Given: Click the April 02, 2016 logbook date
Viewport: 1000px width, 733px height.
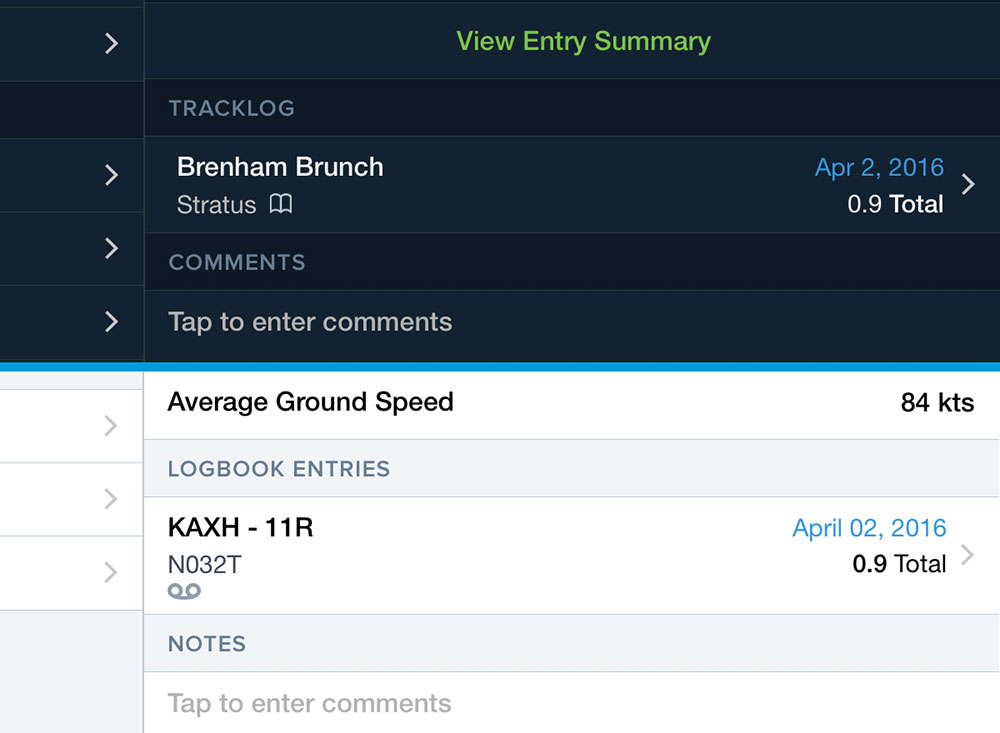Looking at the screenshot, I should pos(869,528).
